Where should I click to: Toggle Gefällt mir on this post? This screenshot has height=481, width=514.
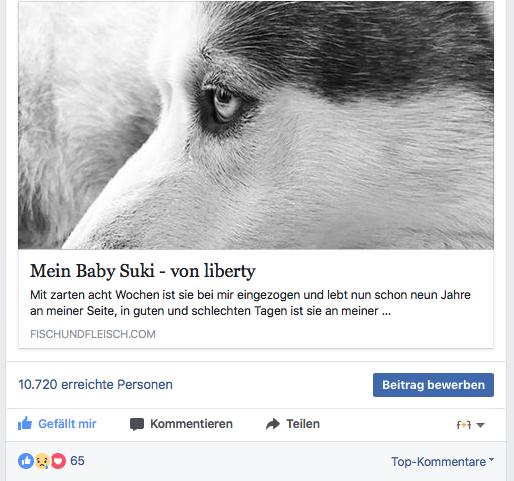(57, 424)
